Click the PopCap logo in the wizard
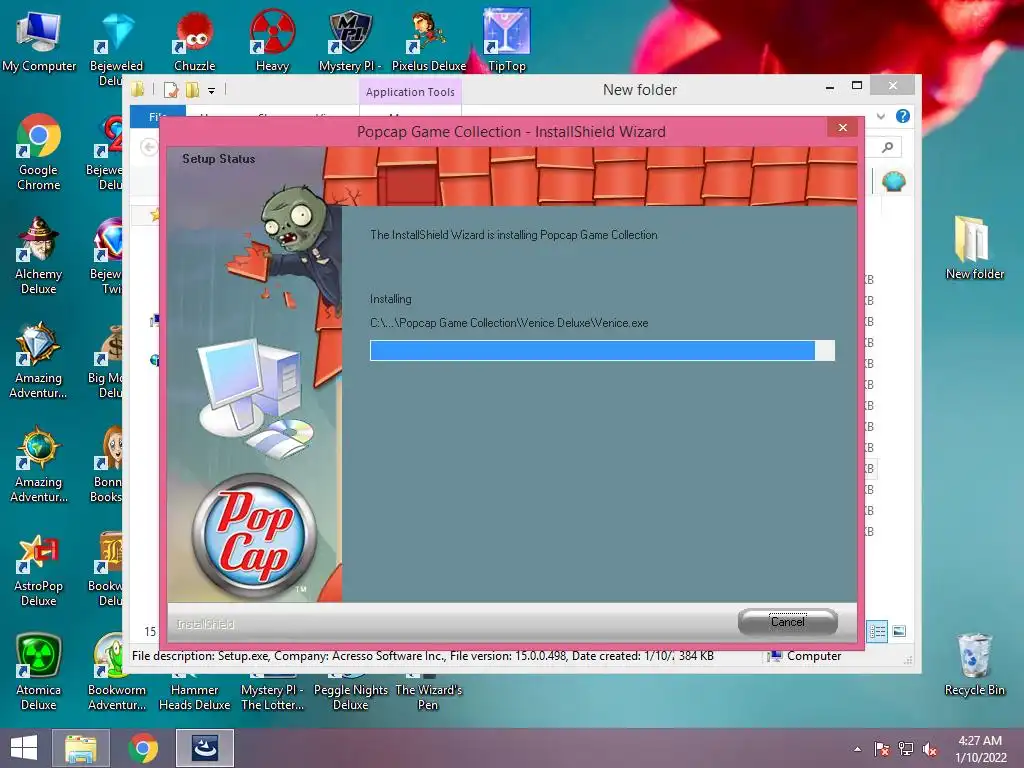The image size is (1024, 768). click(x=253, y=536)
